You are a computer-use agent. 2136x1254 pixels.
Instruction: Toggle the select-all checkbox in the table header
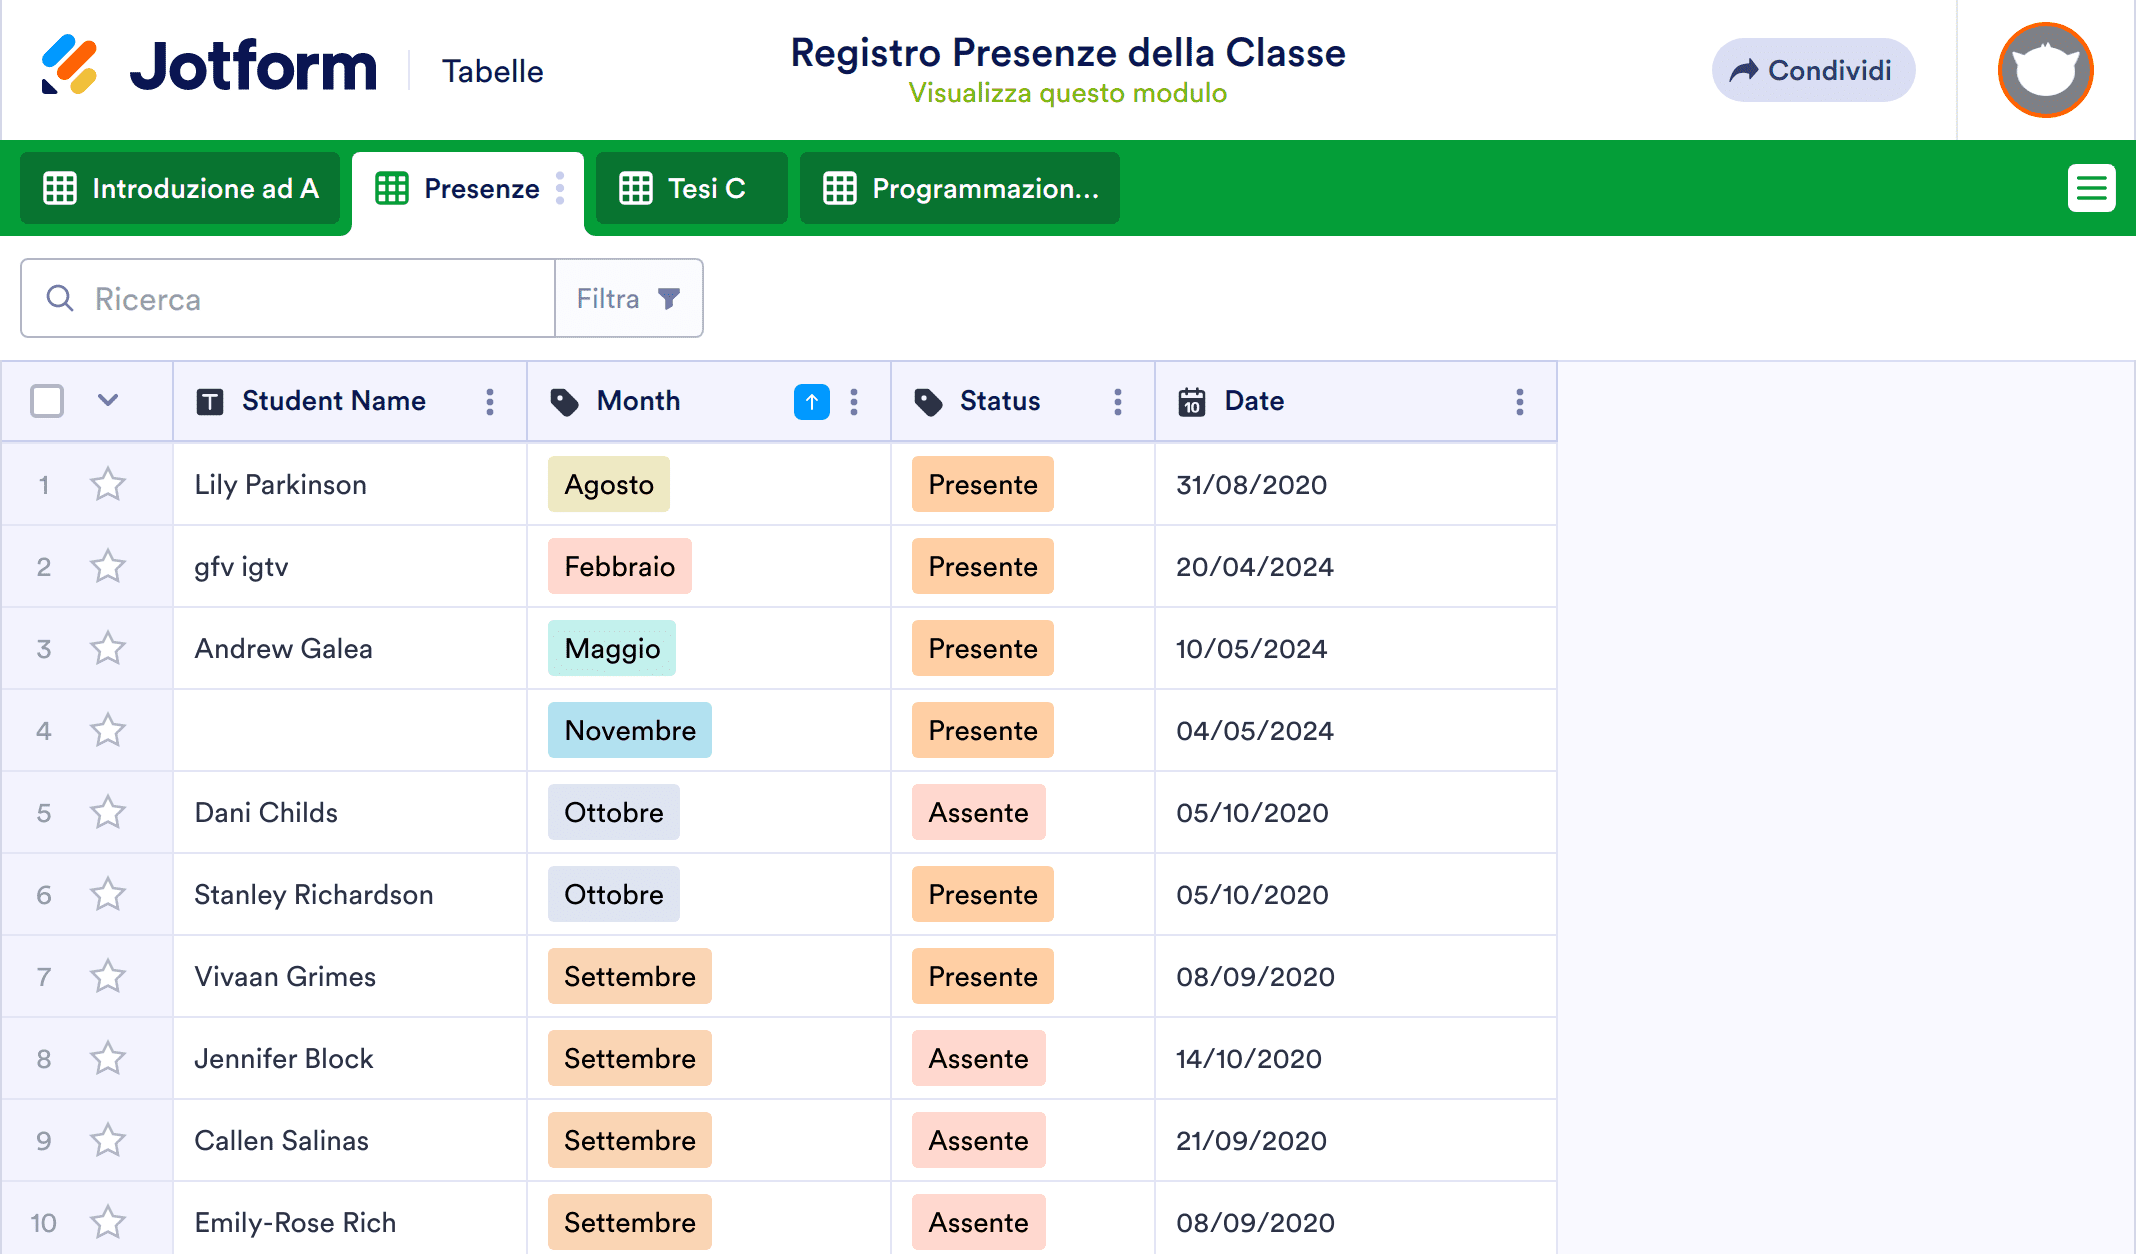pyautogui.click(x=46, y=401)
